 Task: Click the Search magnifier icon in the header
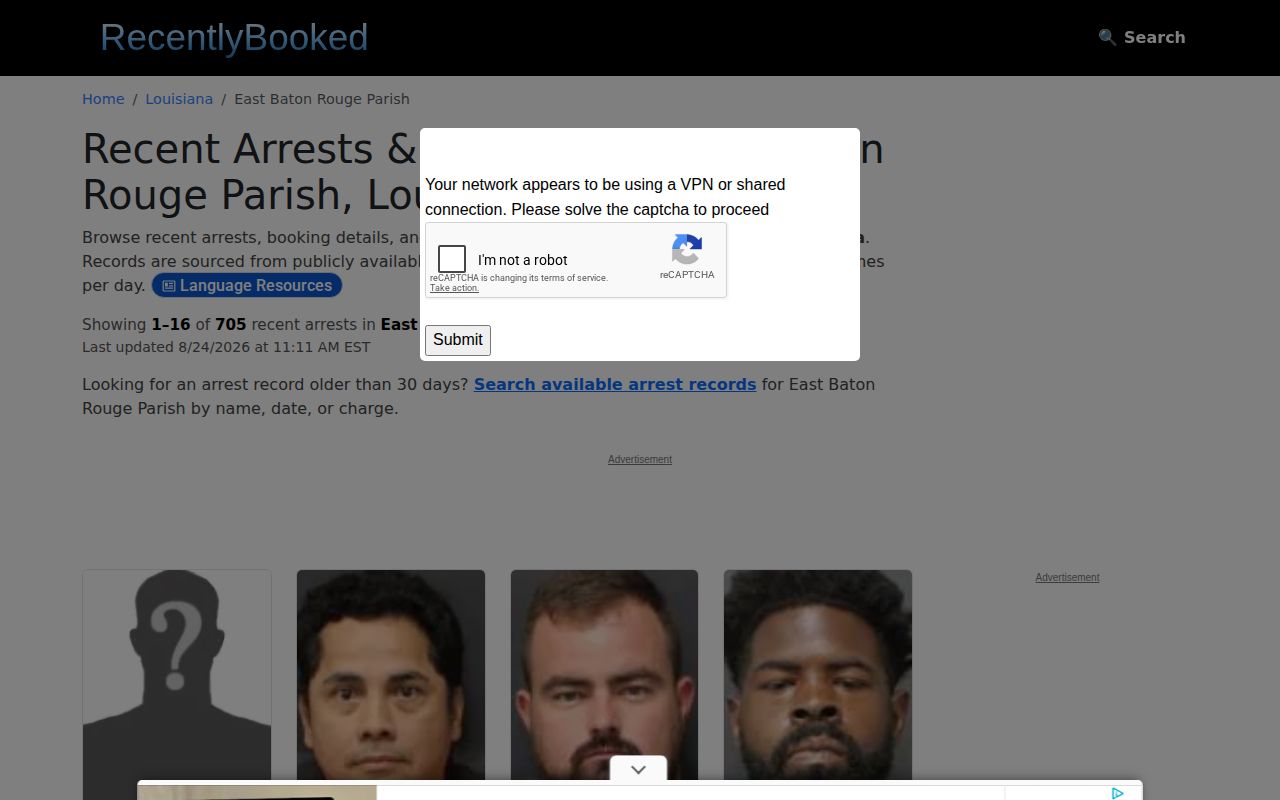[1107, 37]
